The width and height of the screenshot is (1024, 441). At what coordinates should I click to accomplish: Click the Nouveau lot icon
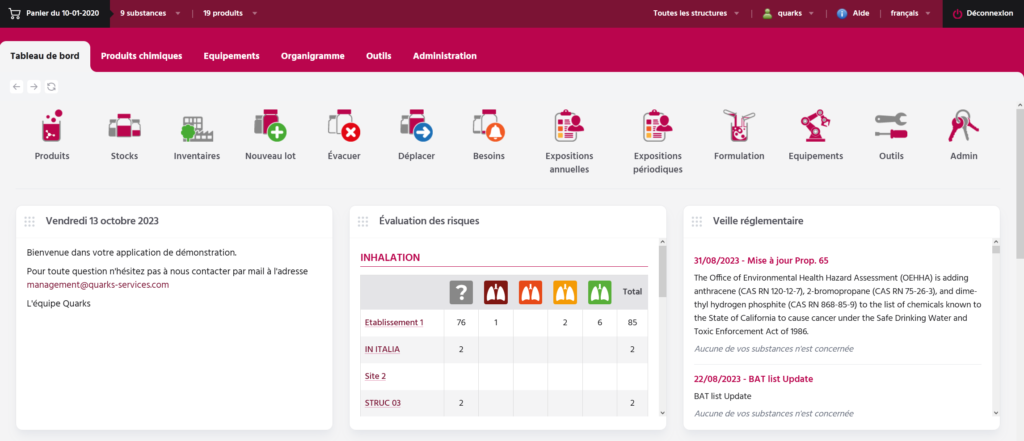coord(270,127)
